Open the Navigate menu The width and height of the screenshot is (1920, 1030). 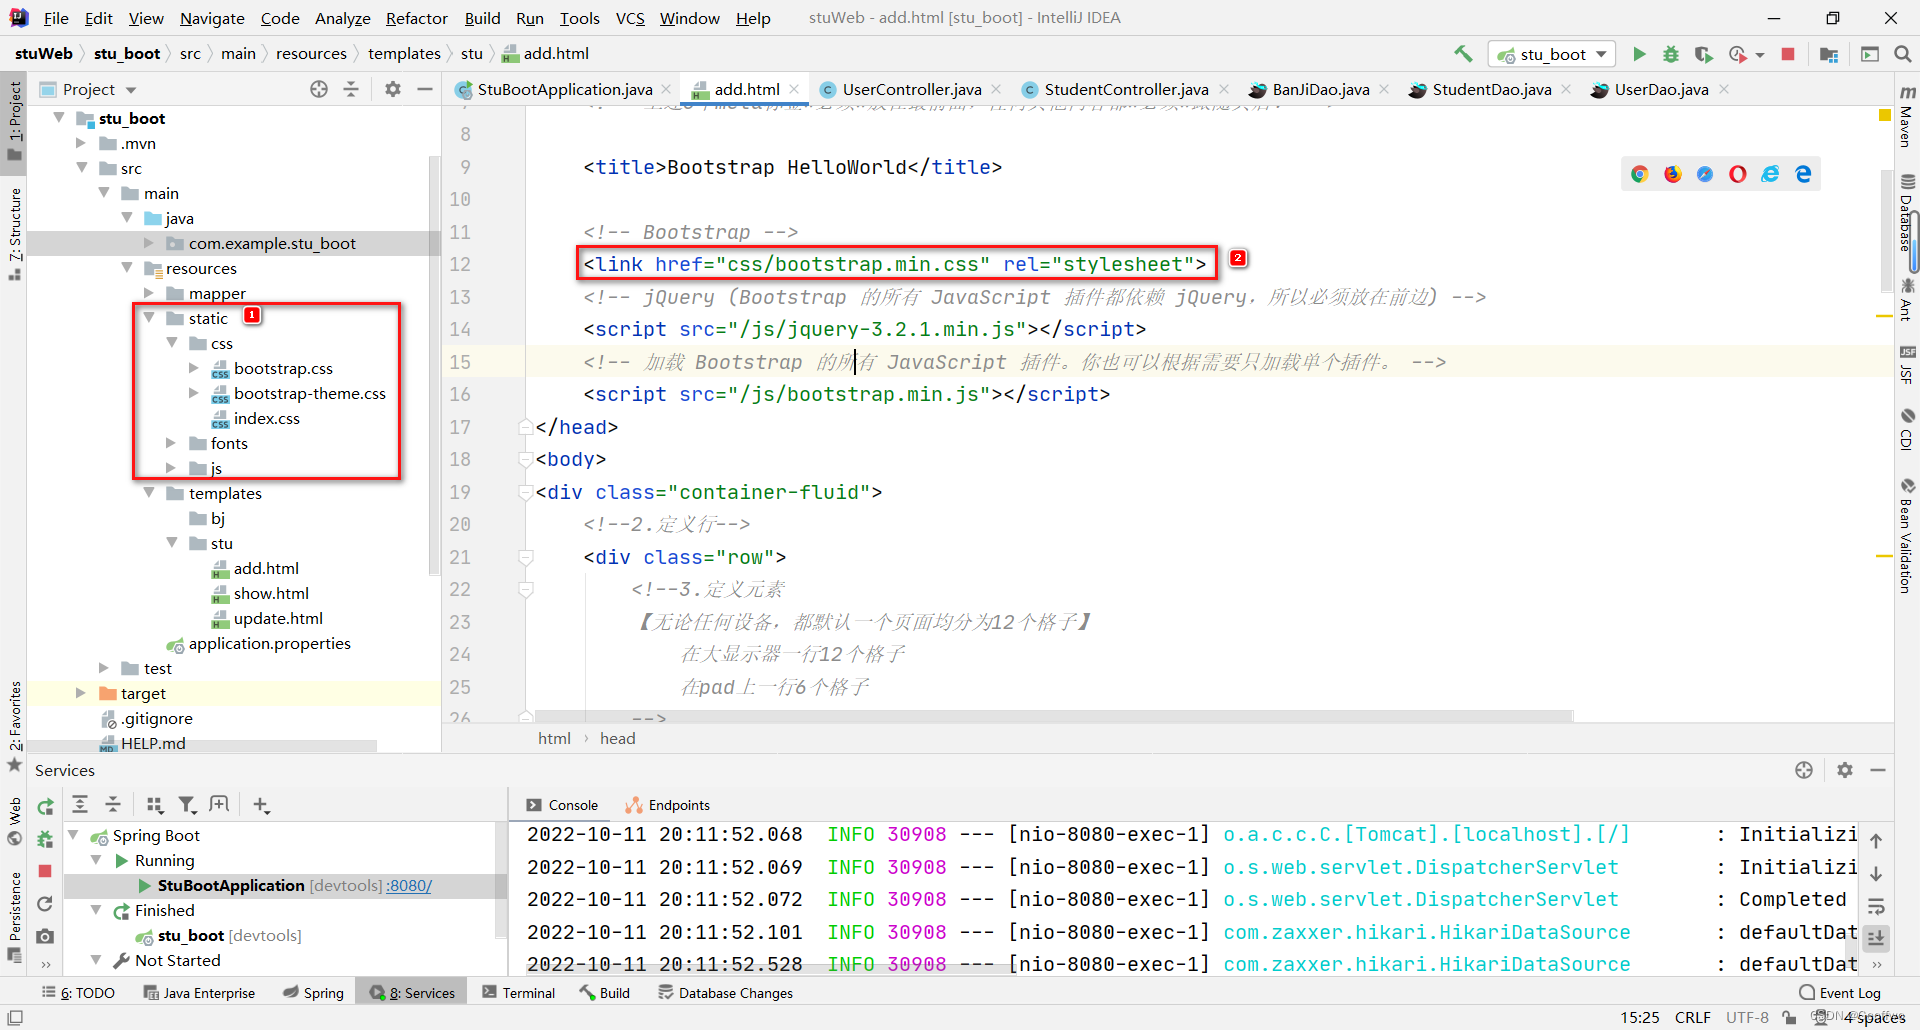coord(212,18)
